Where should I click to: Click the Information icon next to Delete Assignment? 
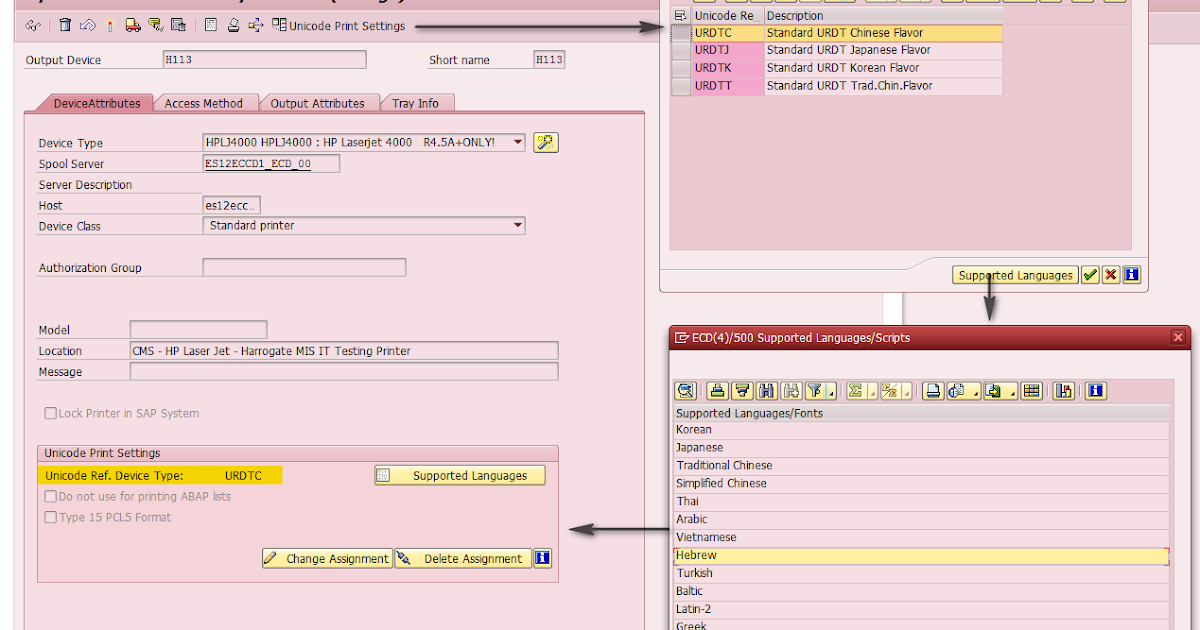[541, 558]
